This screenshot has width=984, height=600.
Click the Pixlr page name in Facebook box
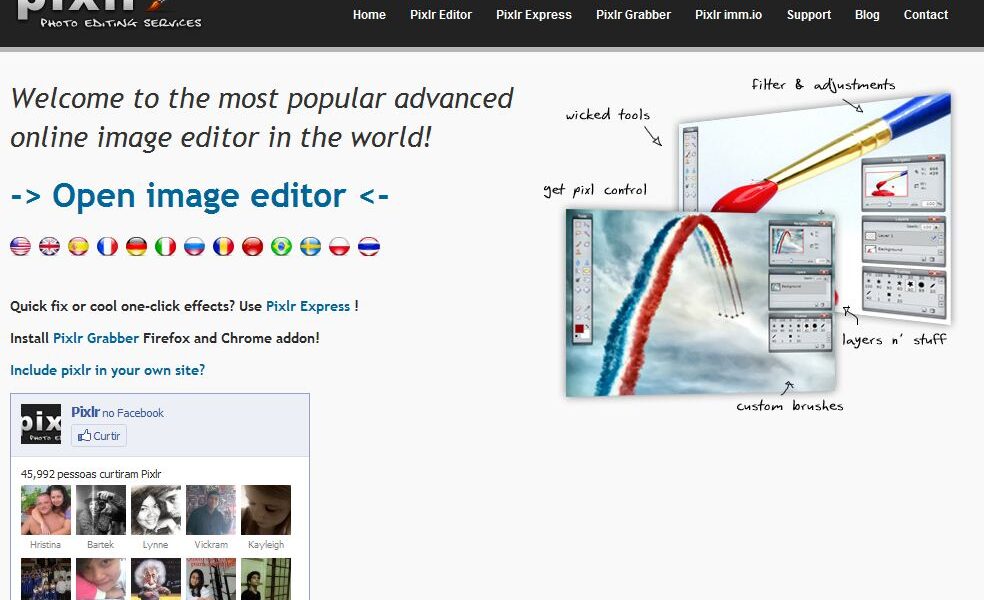(85, 412)
